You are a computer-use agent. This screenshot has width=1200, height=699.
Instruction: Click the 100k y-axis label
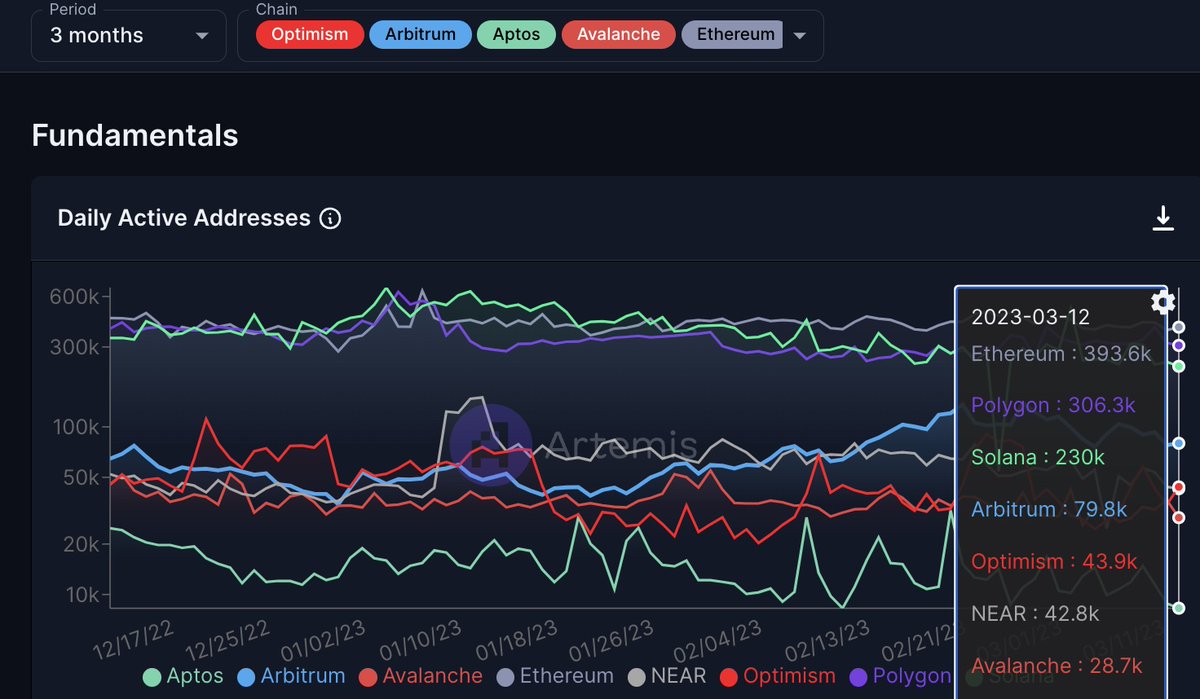click(x=74, y=427)
